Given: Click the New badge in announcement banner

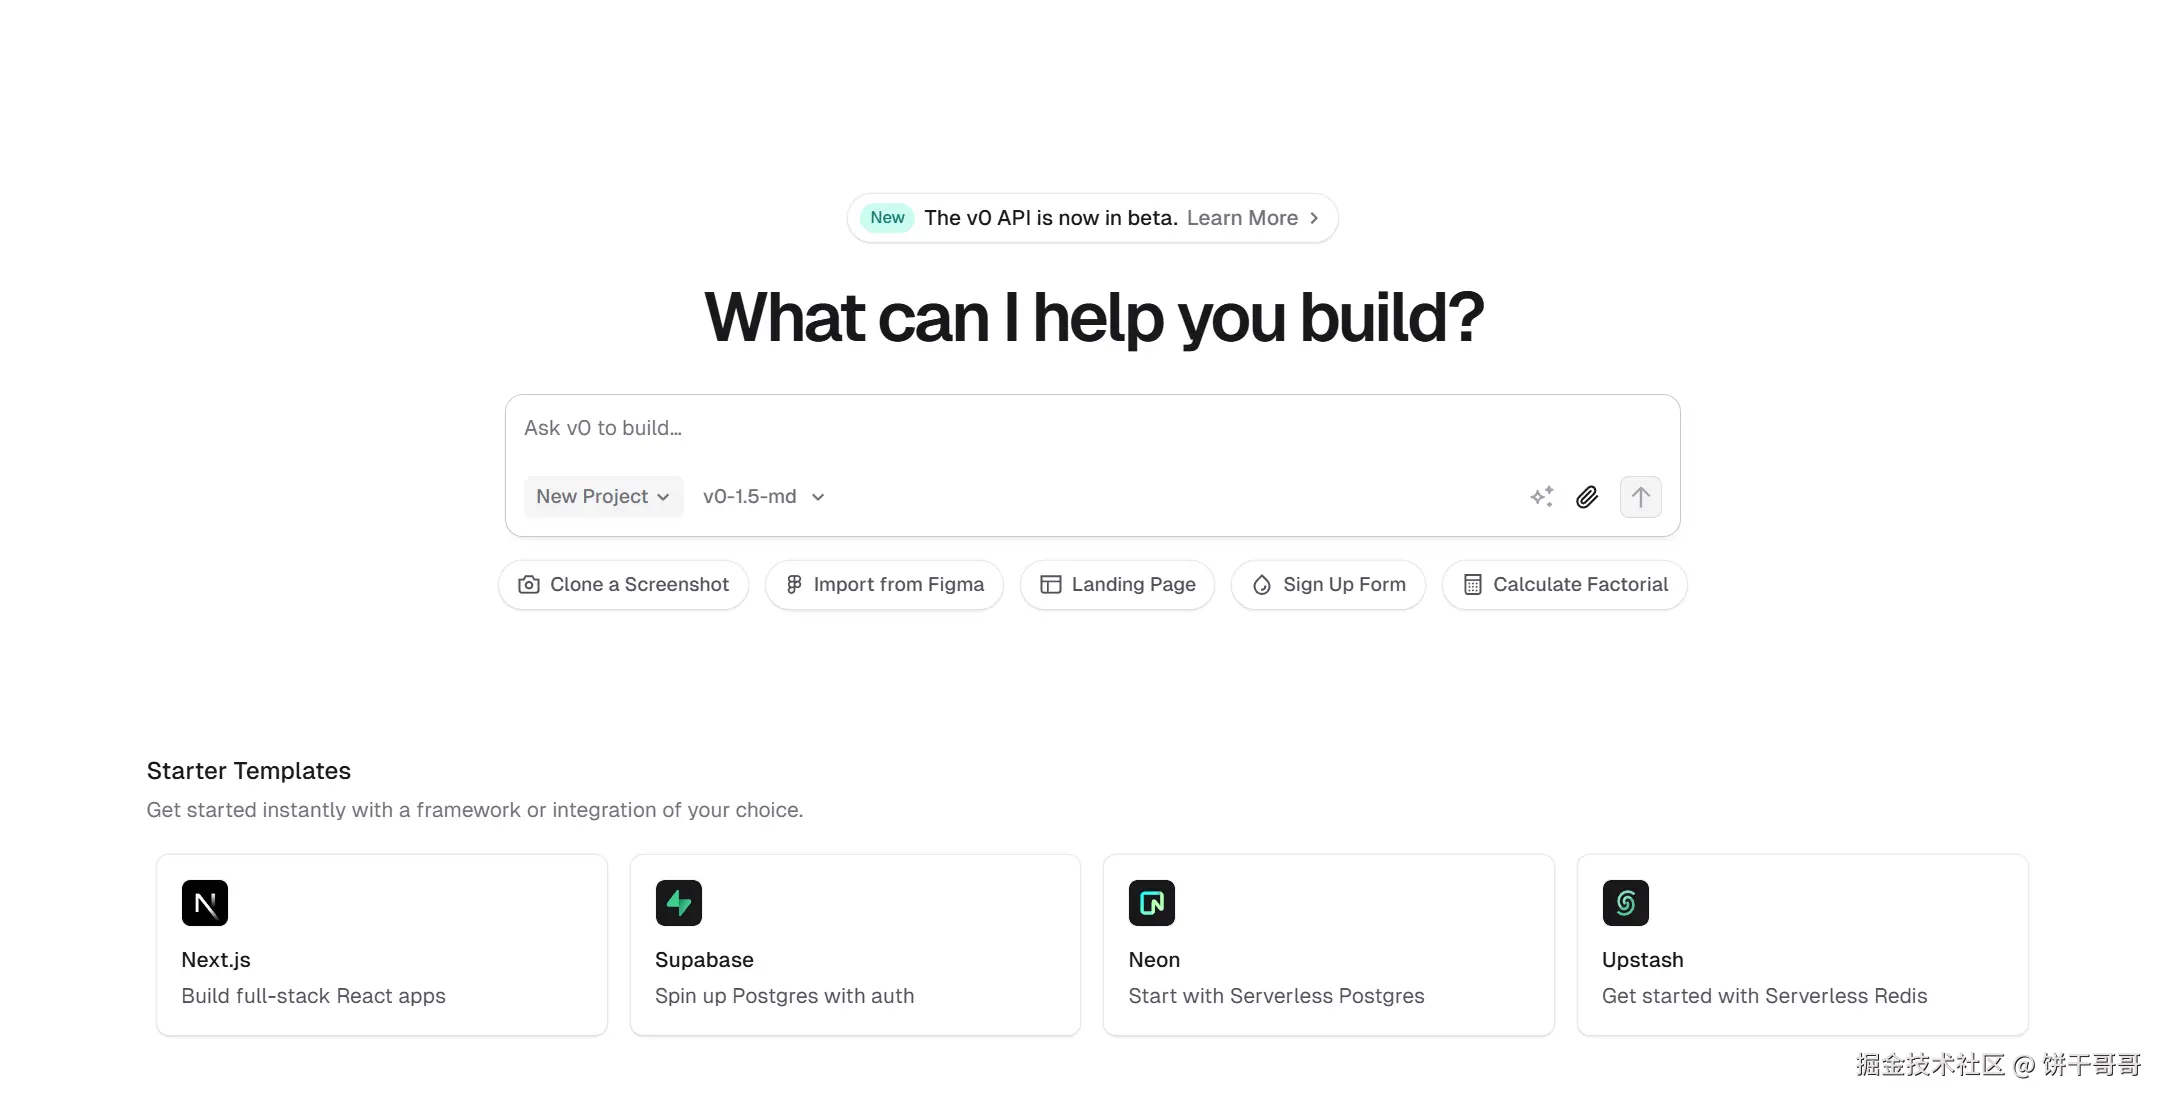Looking at the screenshot, I should (x=887, y=218).
